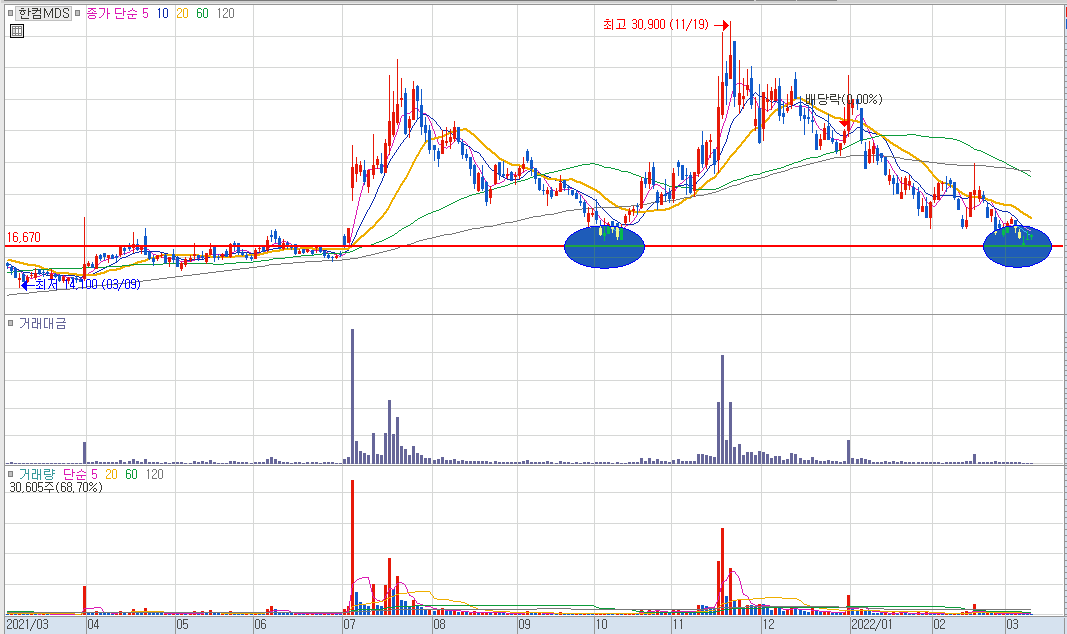Click the small square before 한컴MDS
Screen dimensions: 1067x634
10,13
